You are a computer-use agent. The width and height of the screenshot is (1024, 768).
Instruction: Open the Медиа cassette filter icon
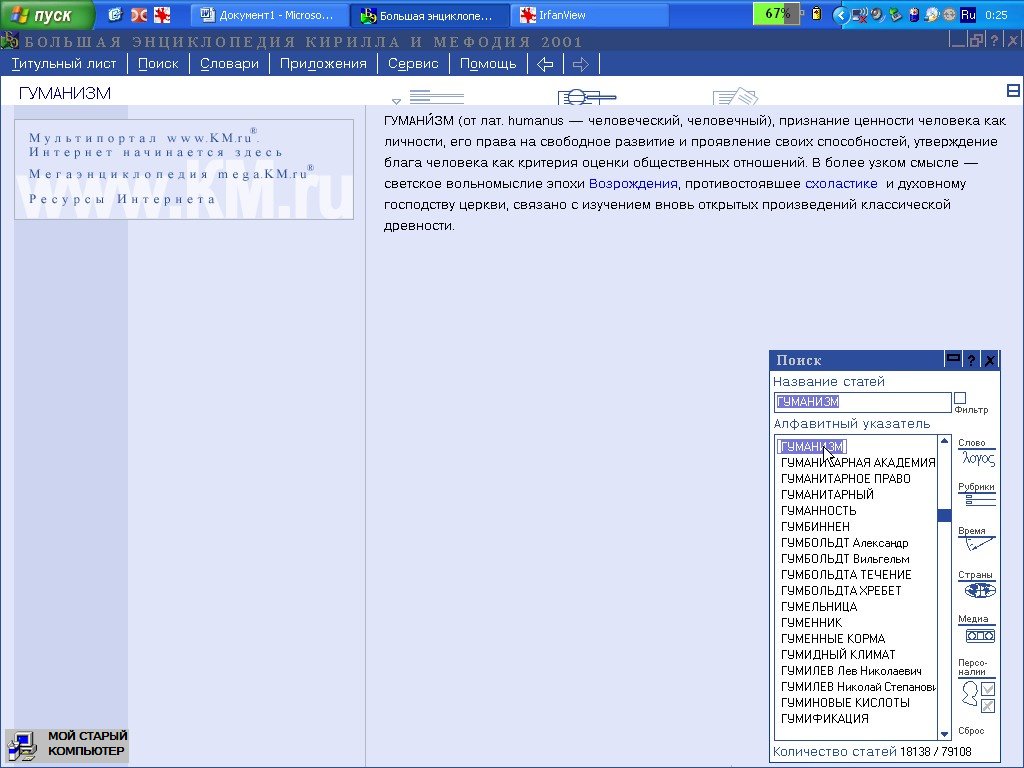[978, 635]
